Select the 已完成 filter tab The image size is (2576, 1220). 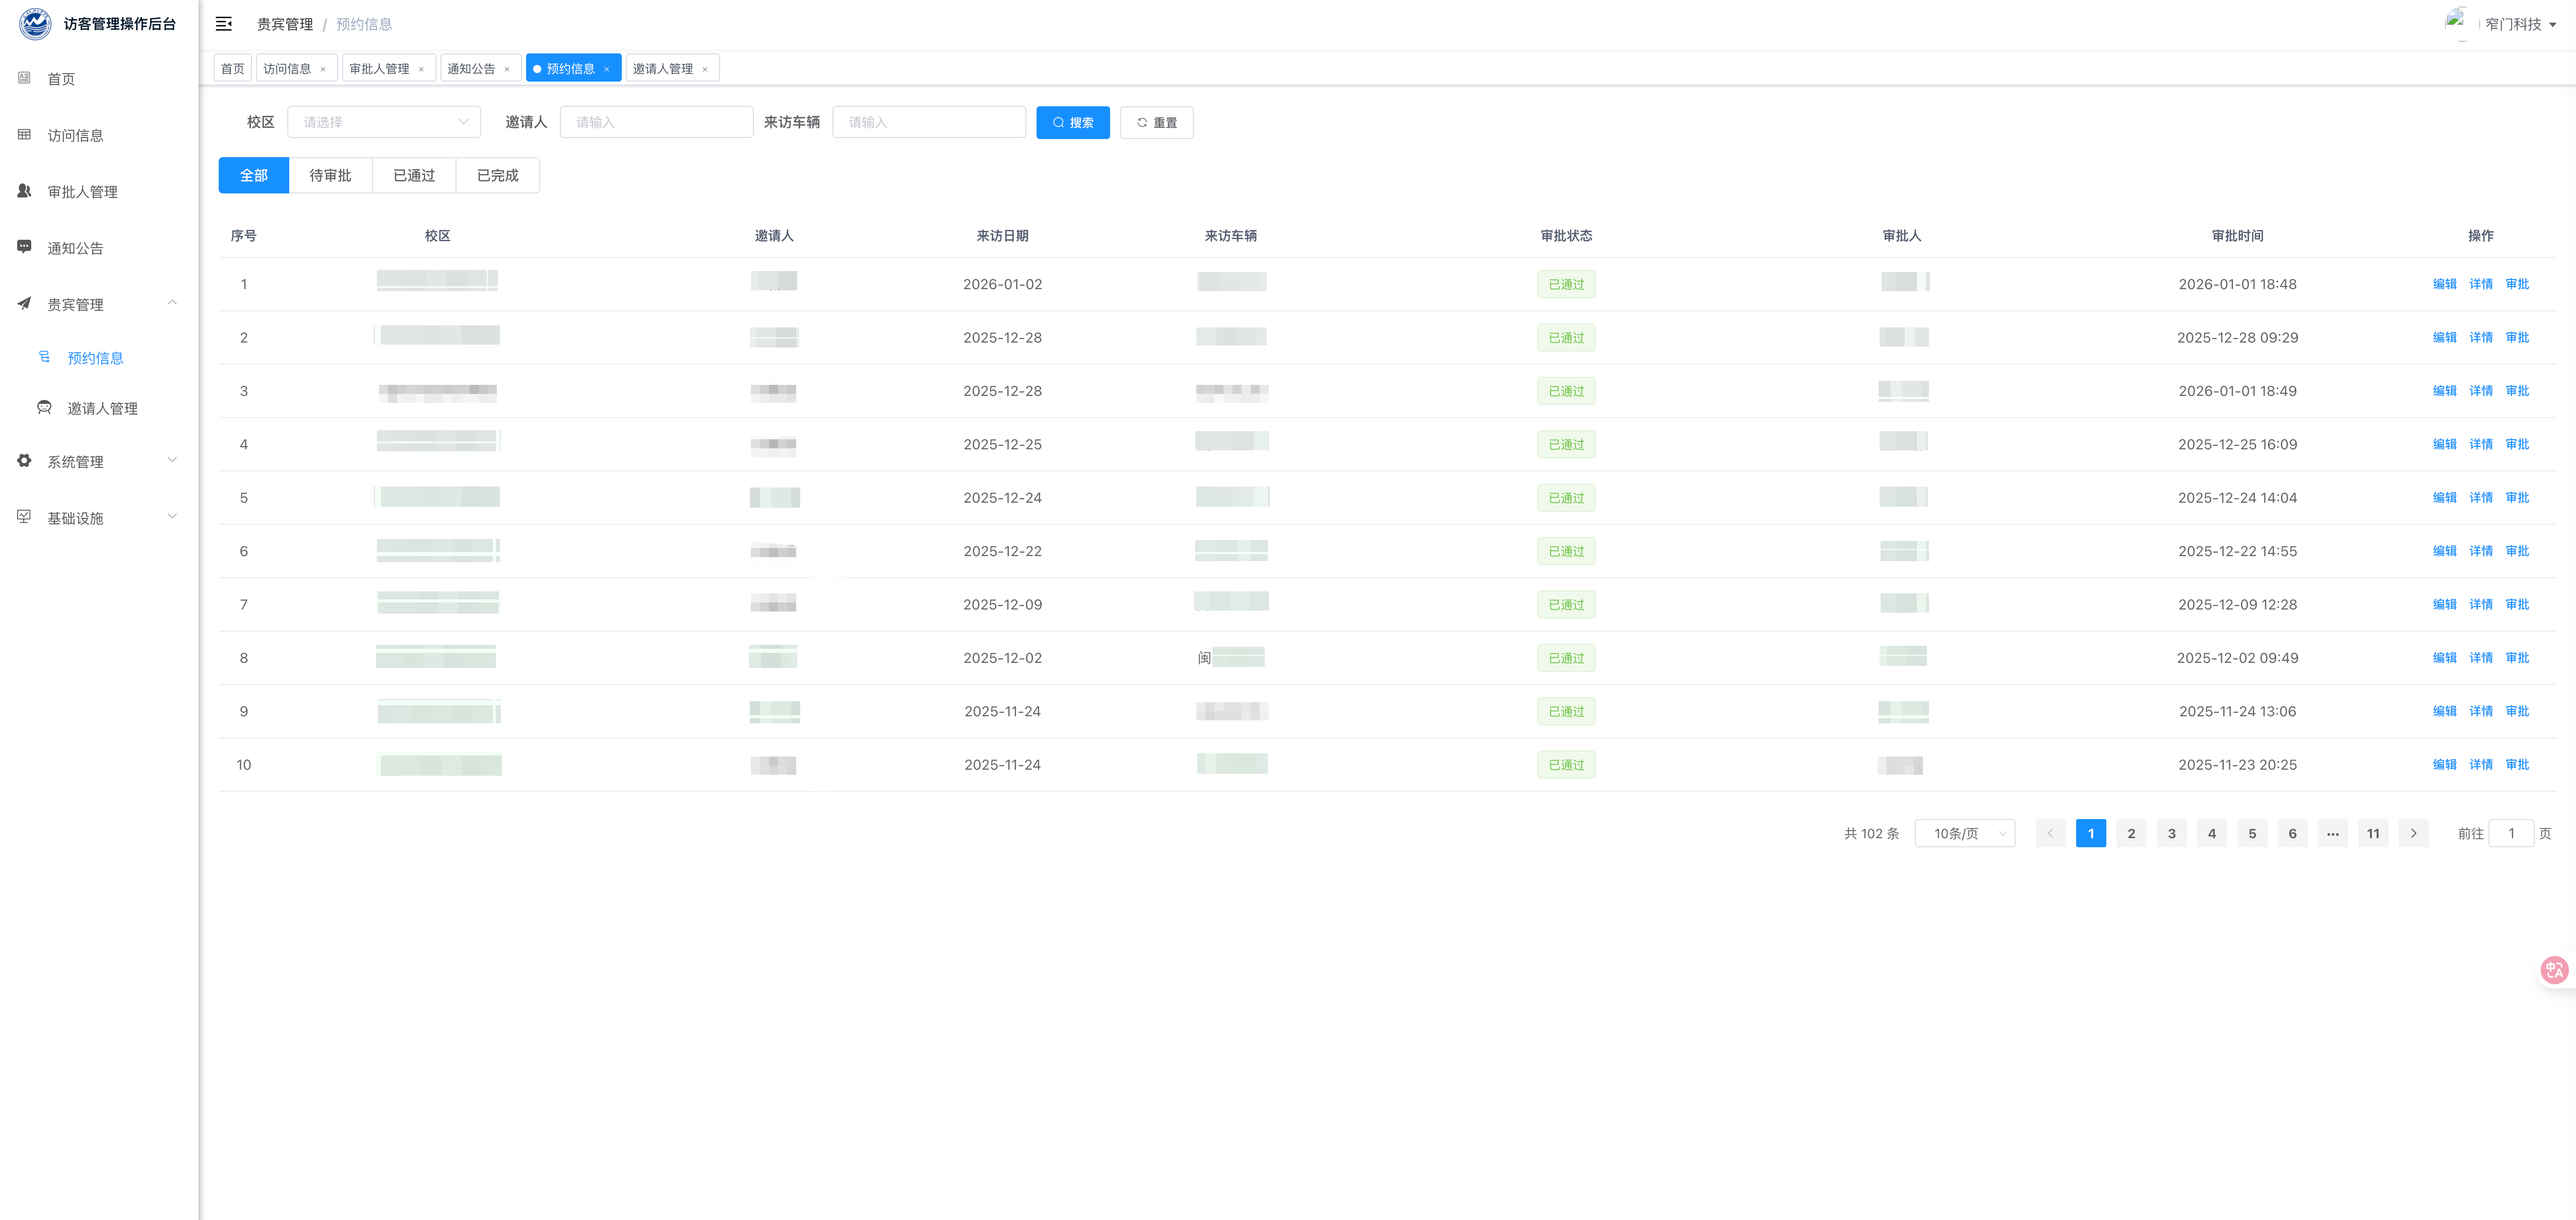click(497, 175)
